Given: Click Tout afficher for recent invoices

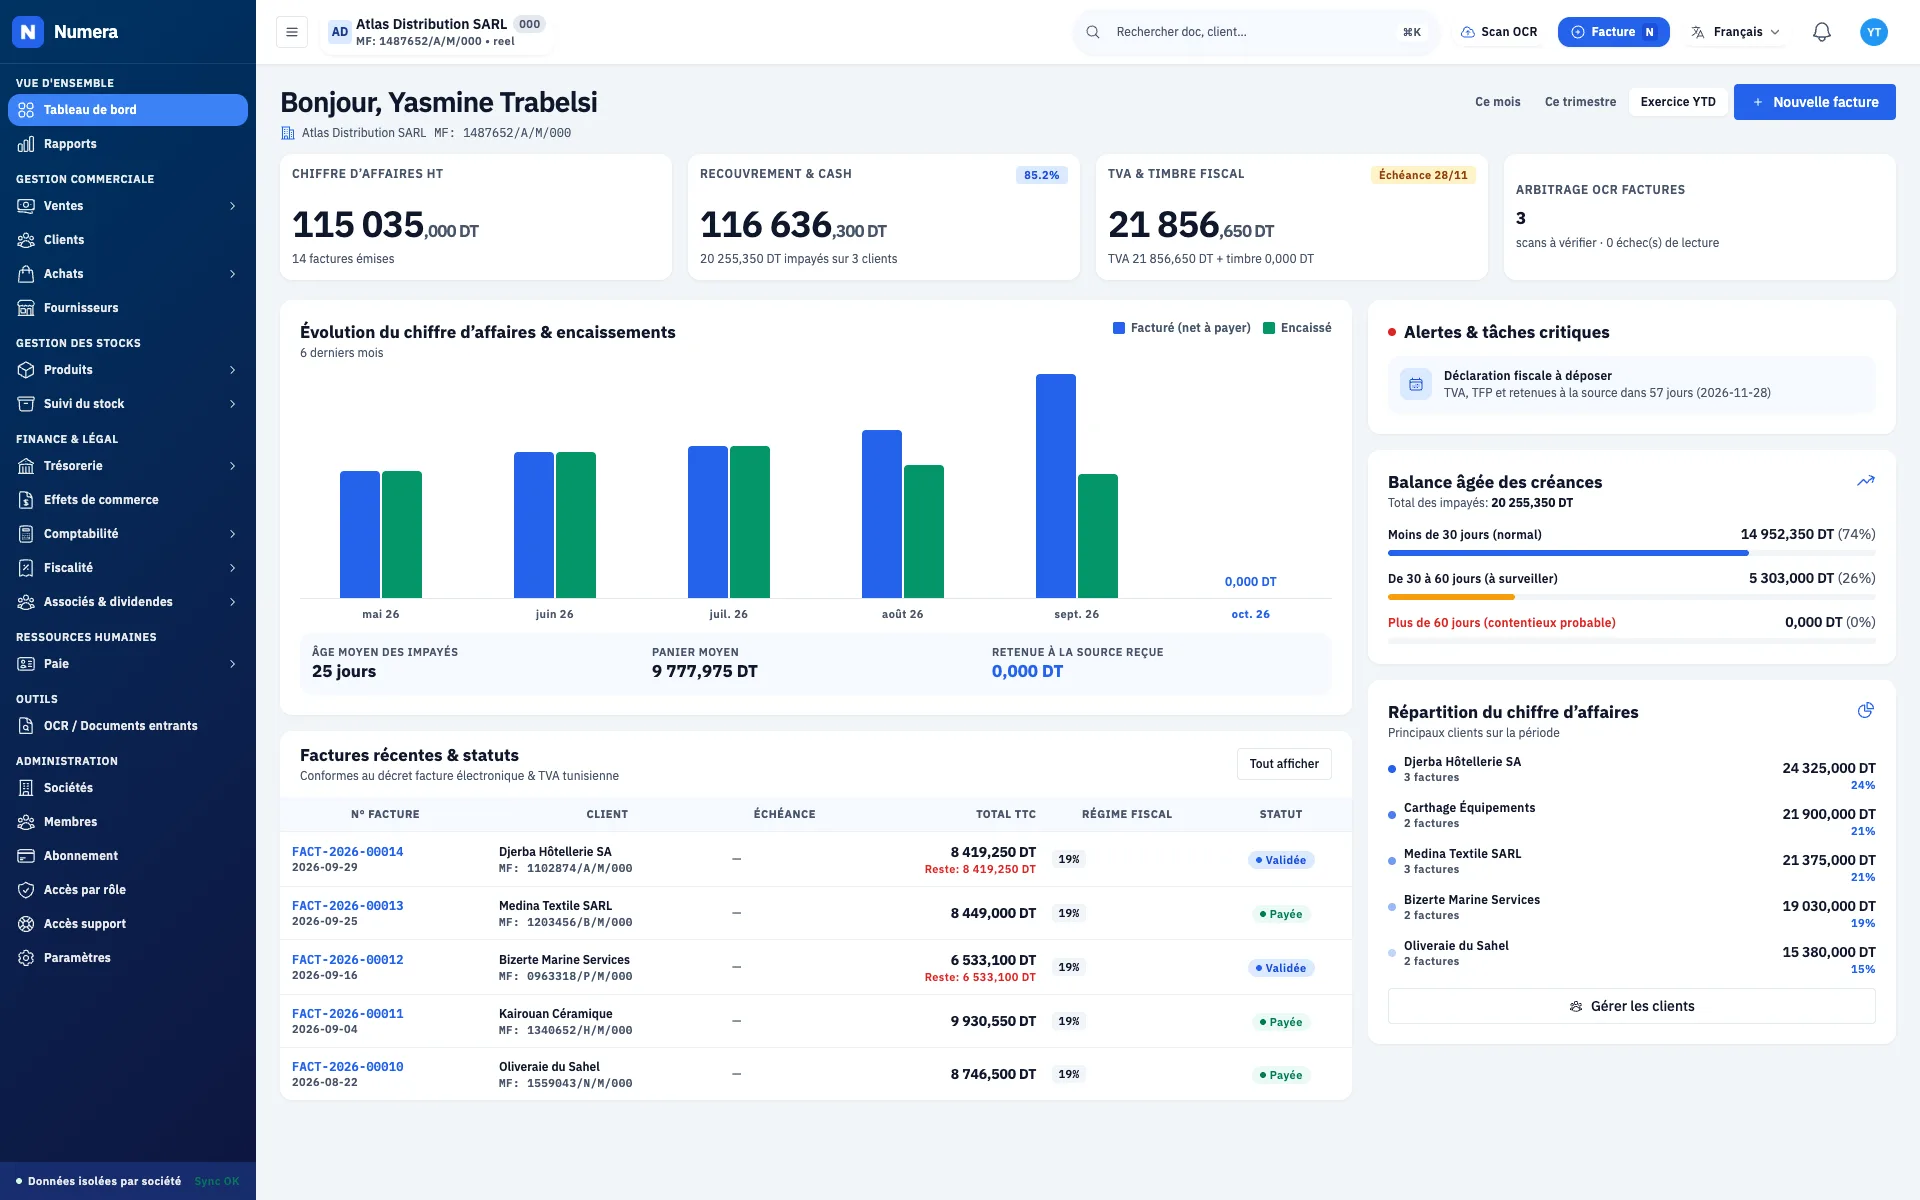Looking at the screenshot, I should (1284, 764).
